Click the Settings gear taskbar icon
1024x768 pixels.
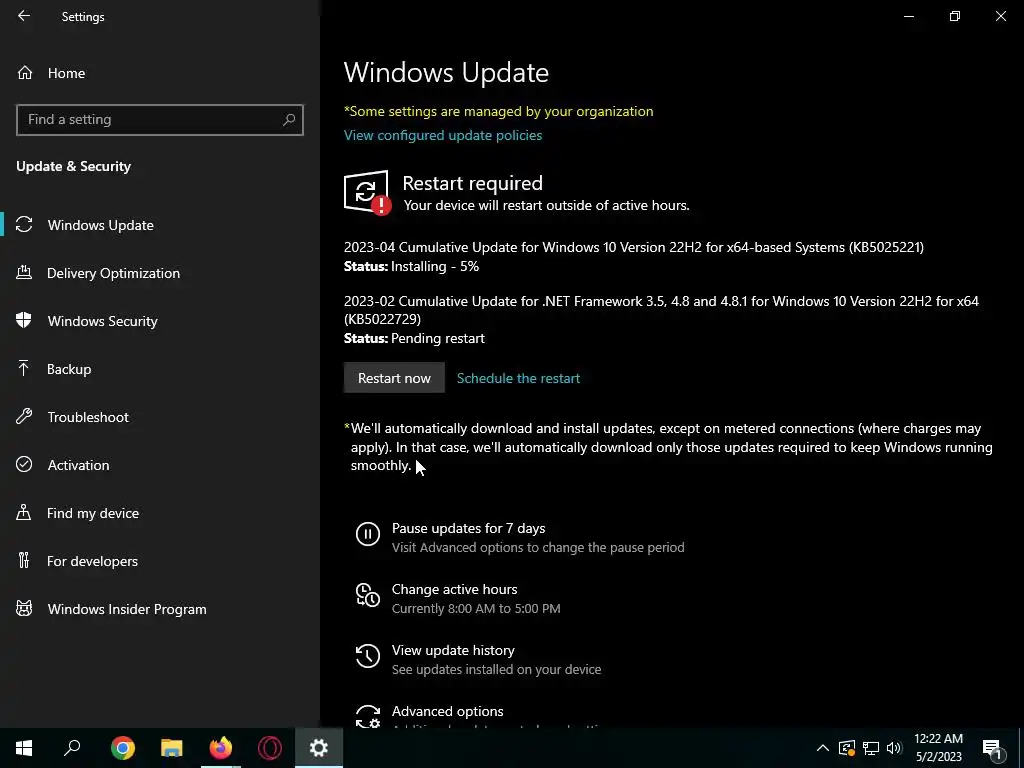pos(319,748)
